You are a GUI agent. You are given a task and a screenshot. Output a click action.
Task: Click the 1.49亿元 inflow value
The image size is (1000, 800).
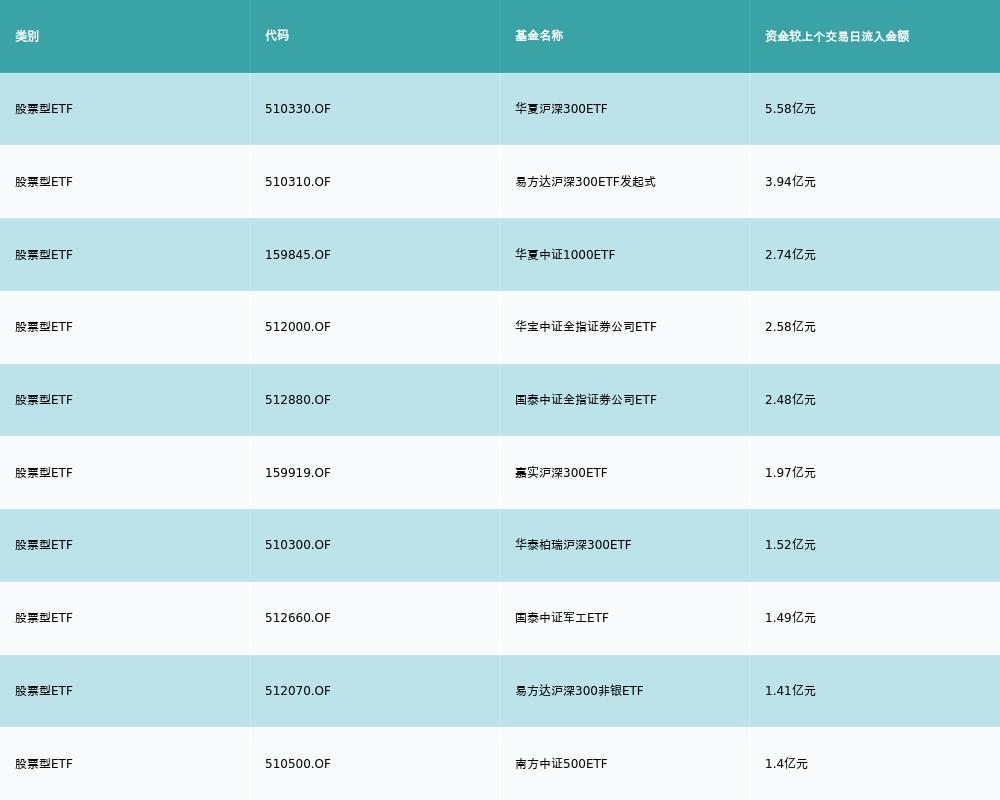tap(790, 618)
